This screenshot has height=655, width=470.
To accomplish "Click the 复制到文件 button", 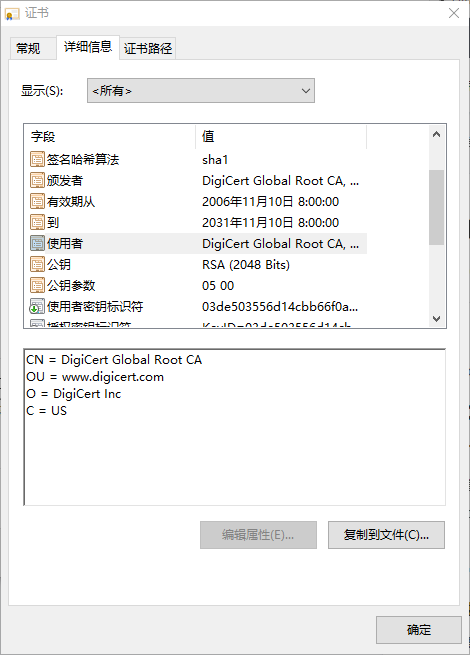I will click(x=386, y=535).
